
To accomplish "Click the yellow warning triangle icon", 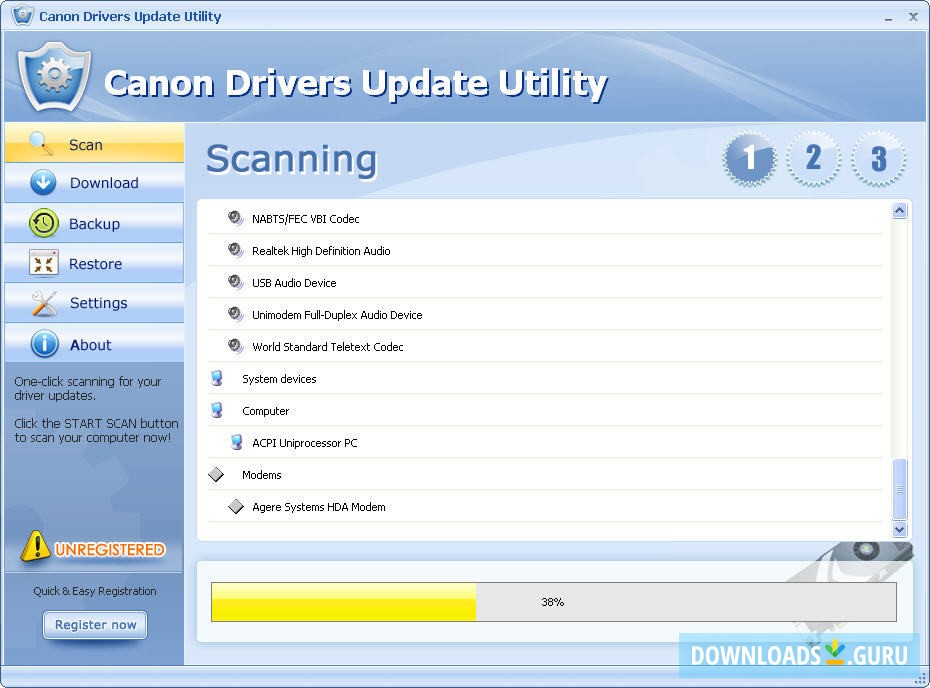I will point(36,546).
